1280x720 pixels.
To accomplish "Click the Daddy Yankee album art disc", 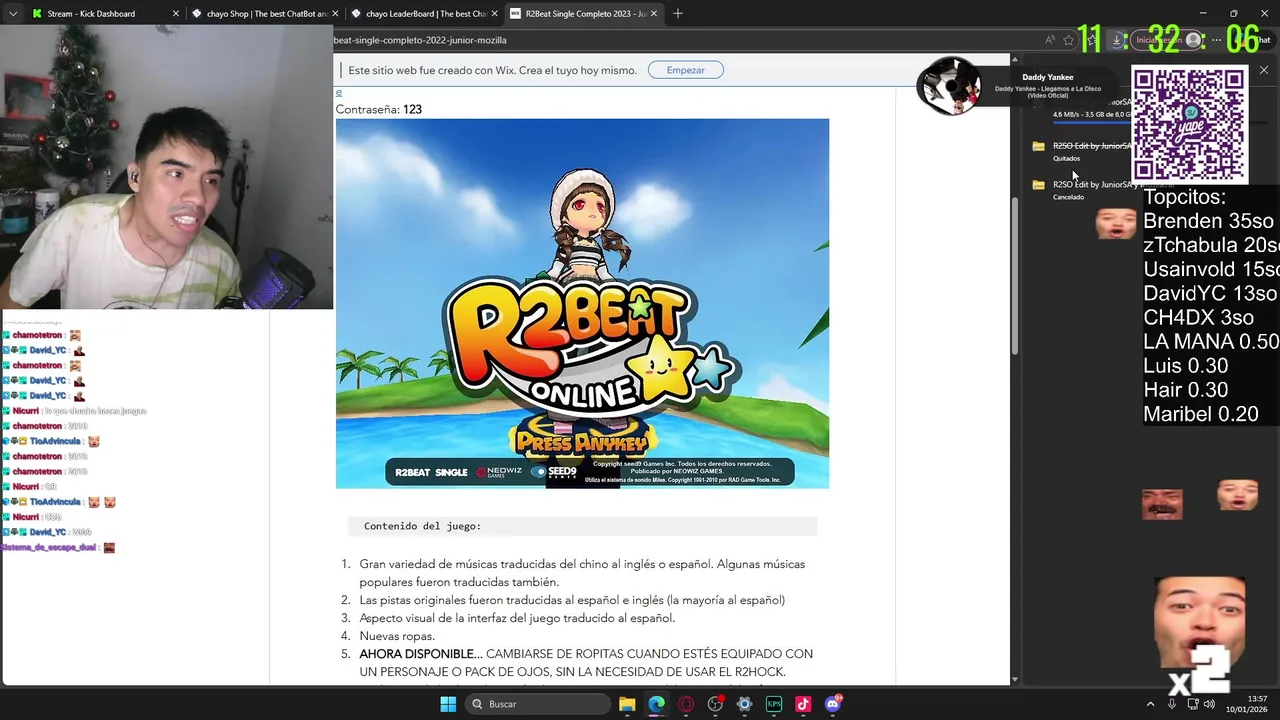I will pyautogui.click(x=949, y=86).
